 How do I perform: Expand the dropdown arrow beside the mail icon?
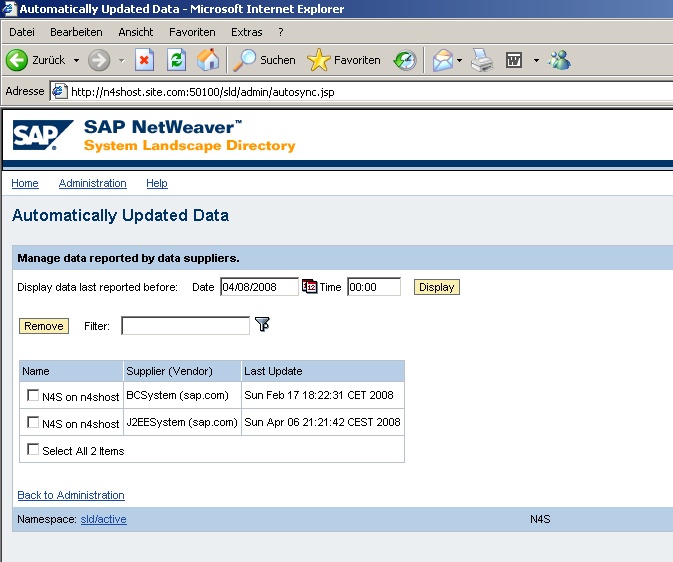460,60
